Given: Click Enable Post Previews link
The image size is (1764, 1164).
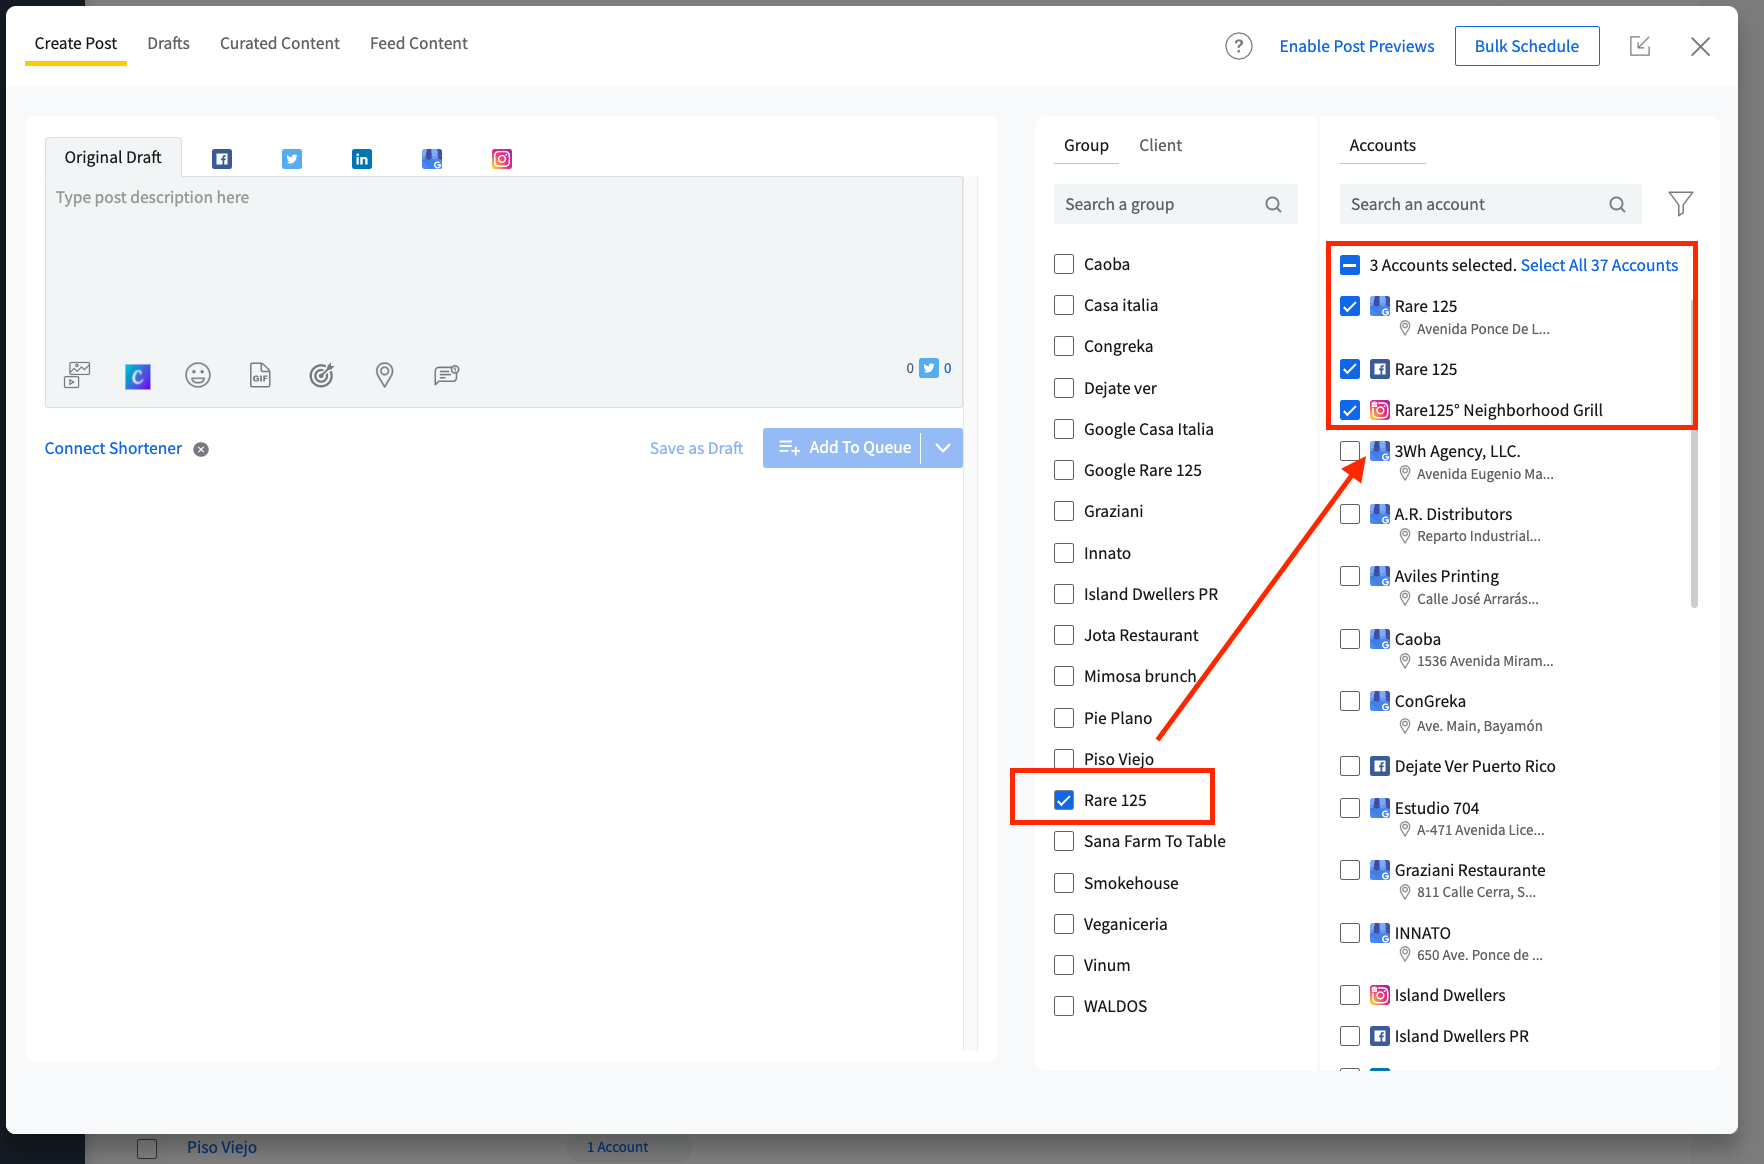Looking at the screenshot, I should pyautogui.click(x=1357, y=46).
